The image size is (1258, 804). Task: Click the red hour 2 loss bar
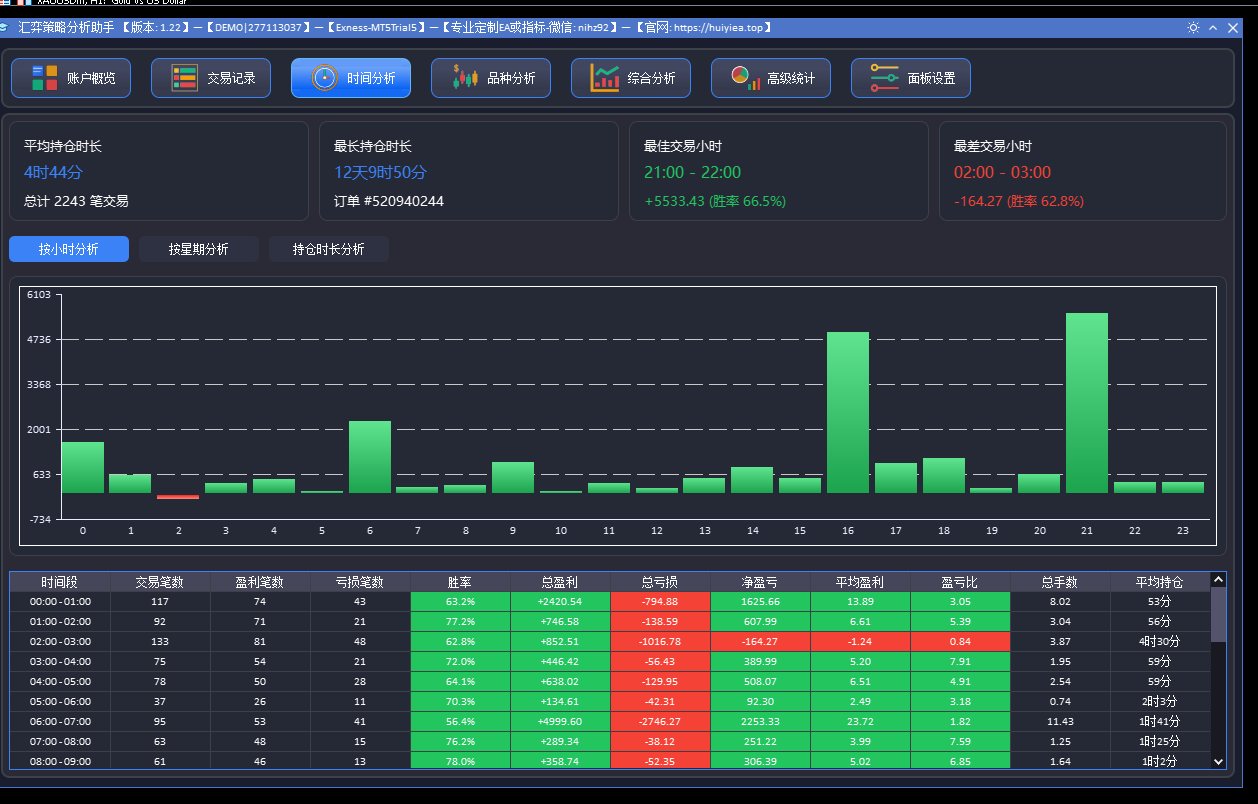[x=178, y=496]
